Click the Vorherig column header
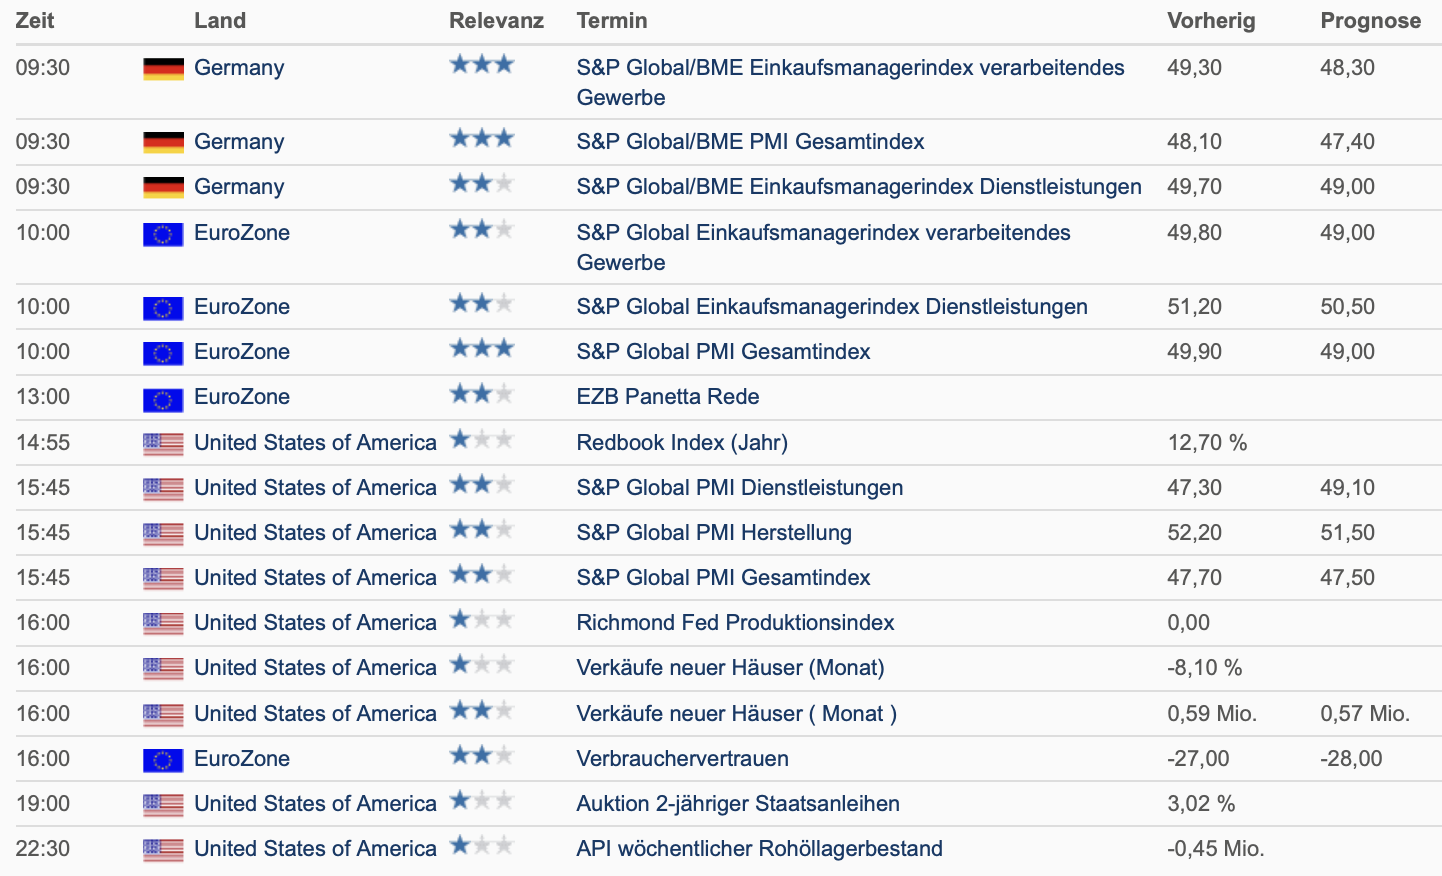The image size is (1442, 876). click(x=1210, y=21)
